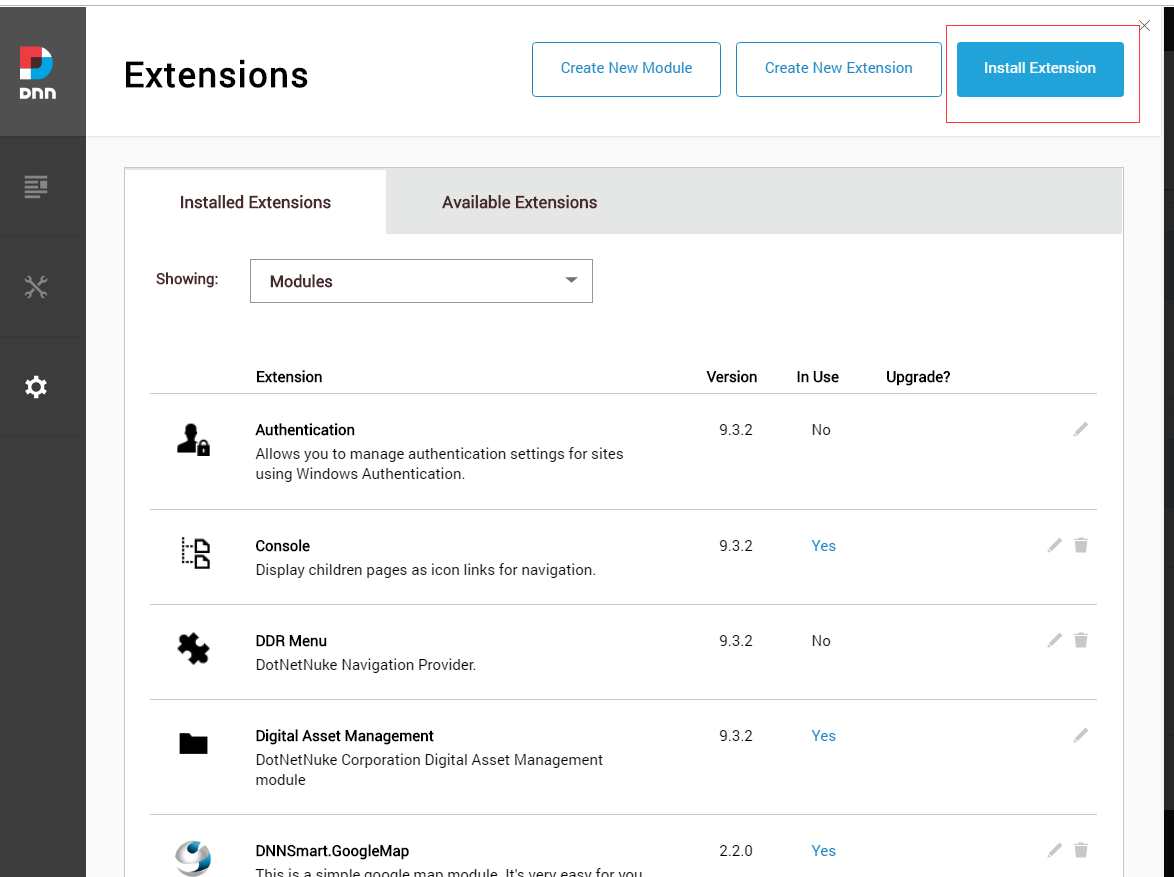Open the Content menu icon in sidebar
The height and width of the screenshot is (877, 1174).
[x=36, y=186]
